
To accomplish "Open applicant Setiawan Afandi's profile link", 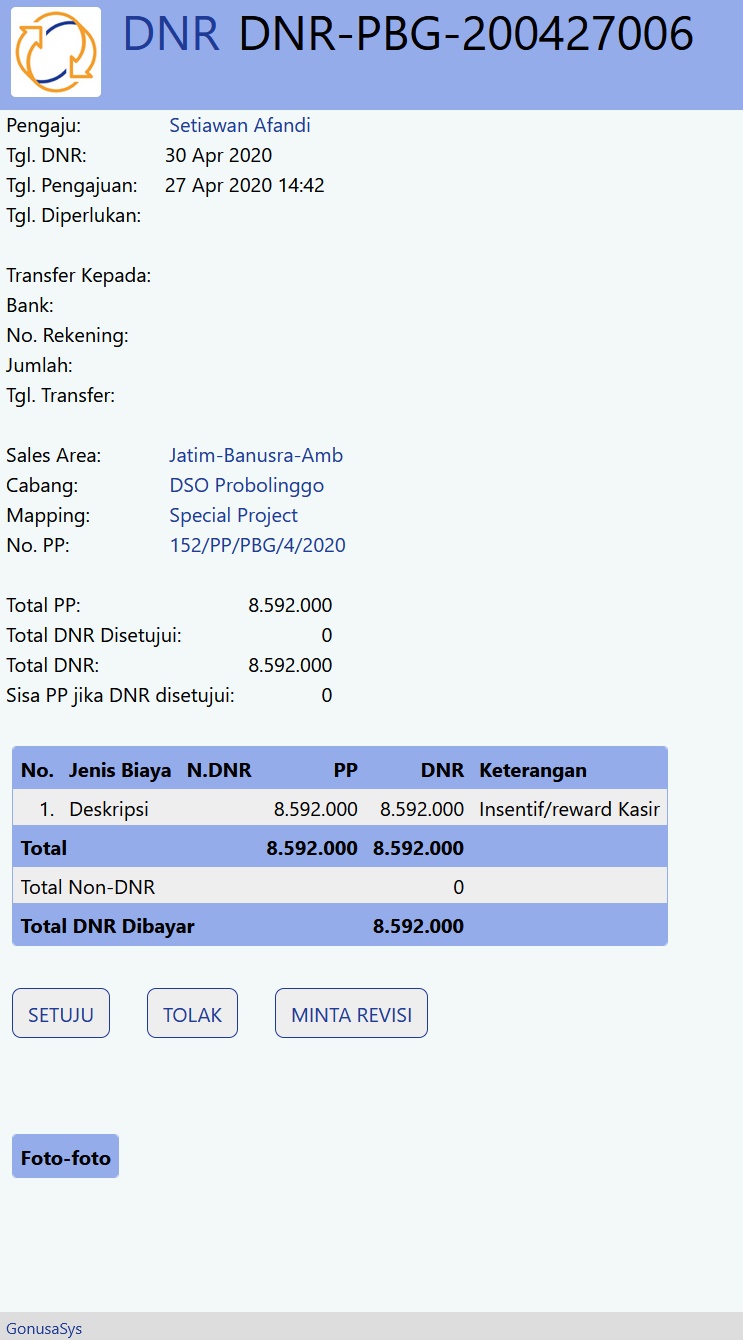I will pos(240,125).
